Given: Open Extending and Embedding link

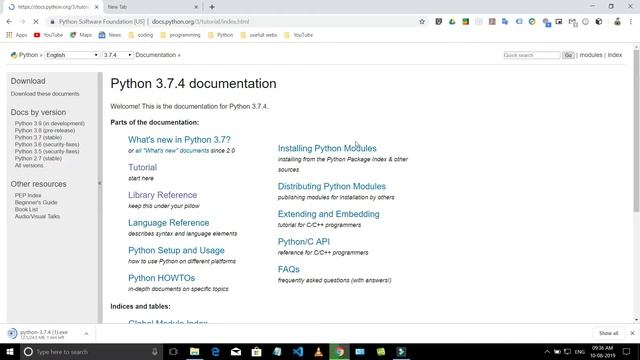Looking at the screenshot, I should pos(329,214).
